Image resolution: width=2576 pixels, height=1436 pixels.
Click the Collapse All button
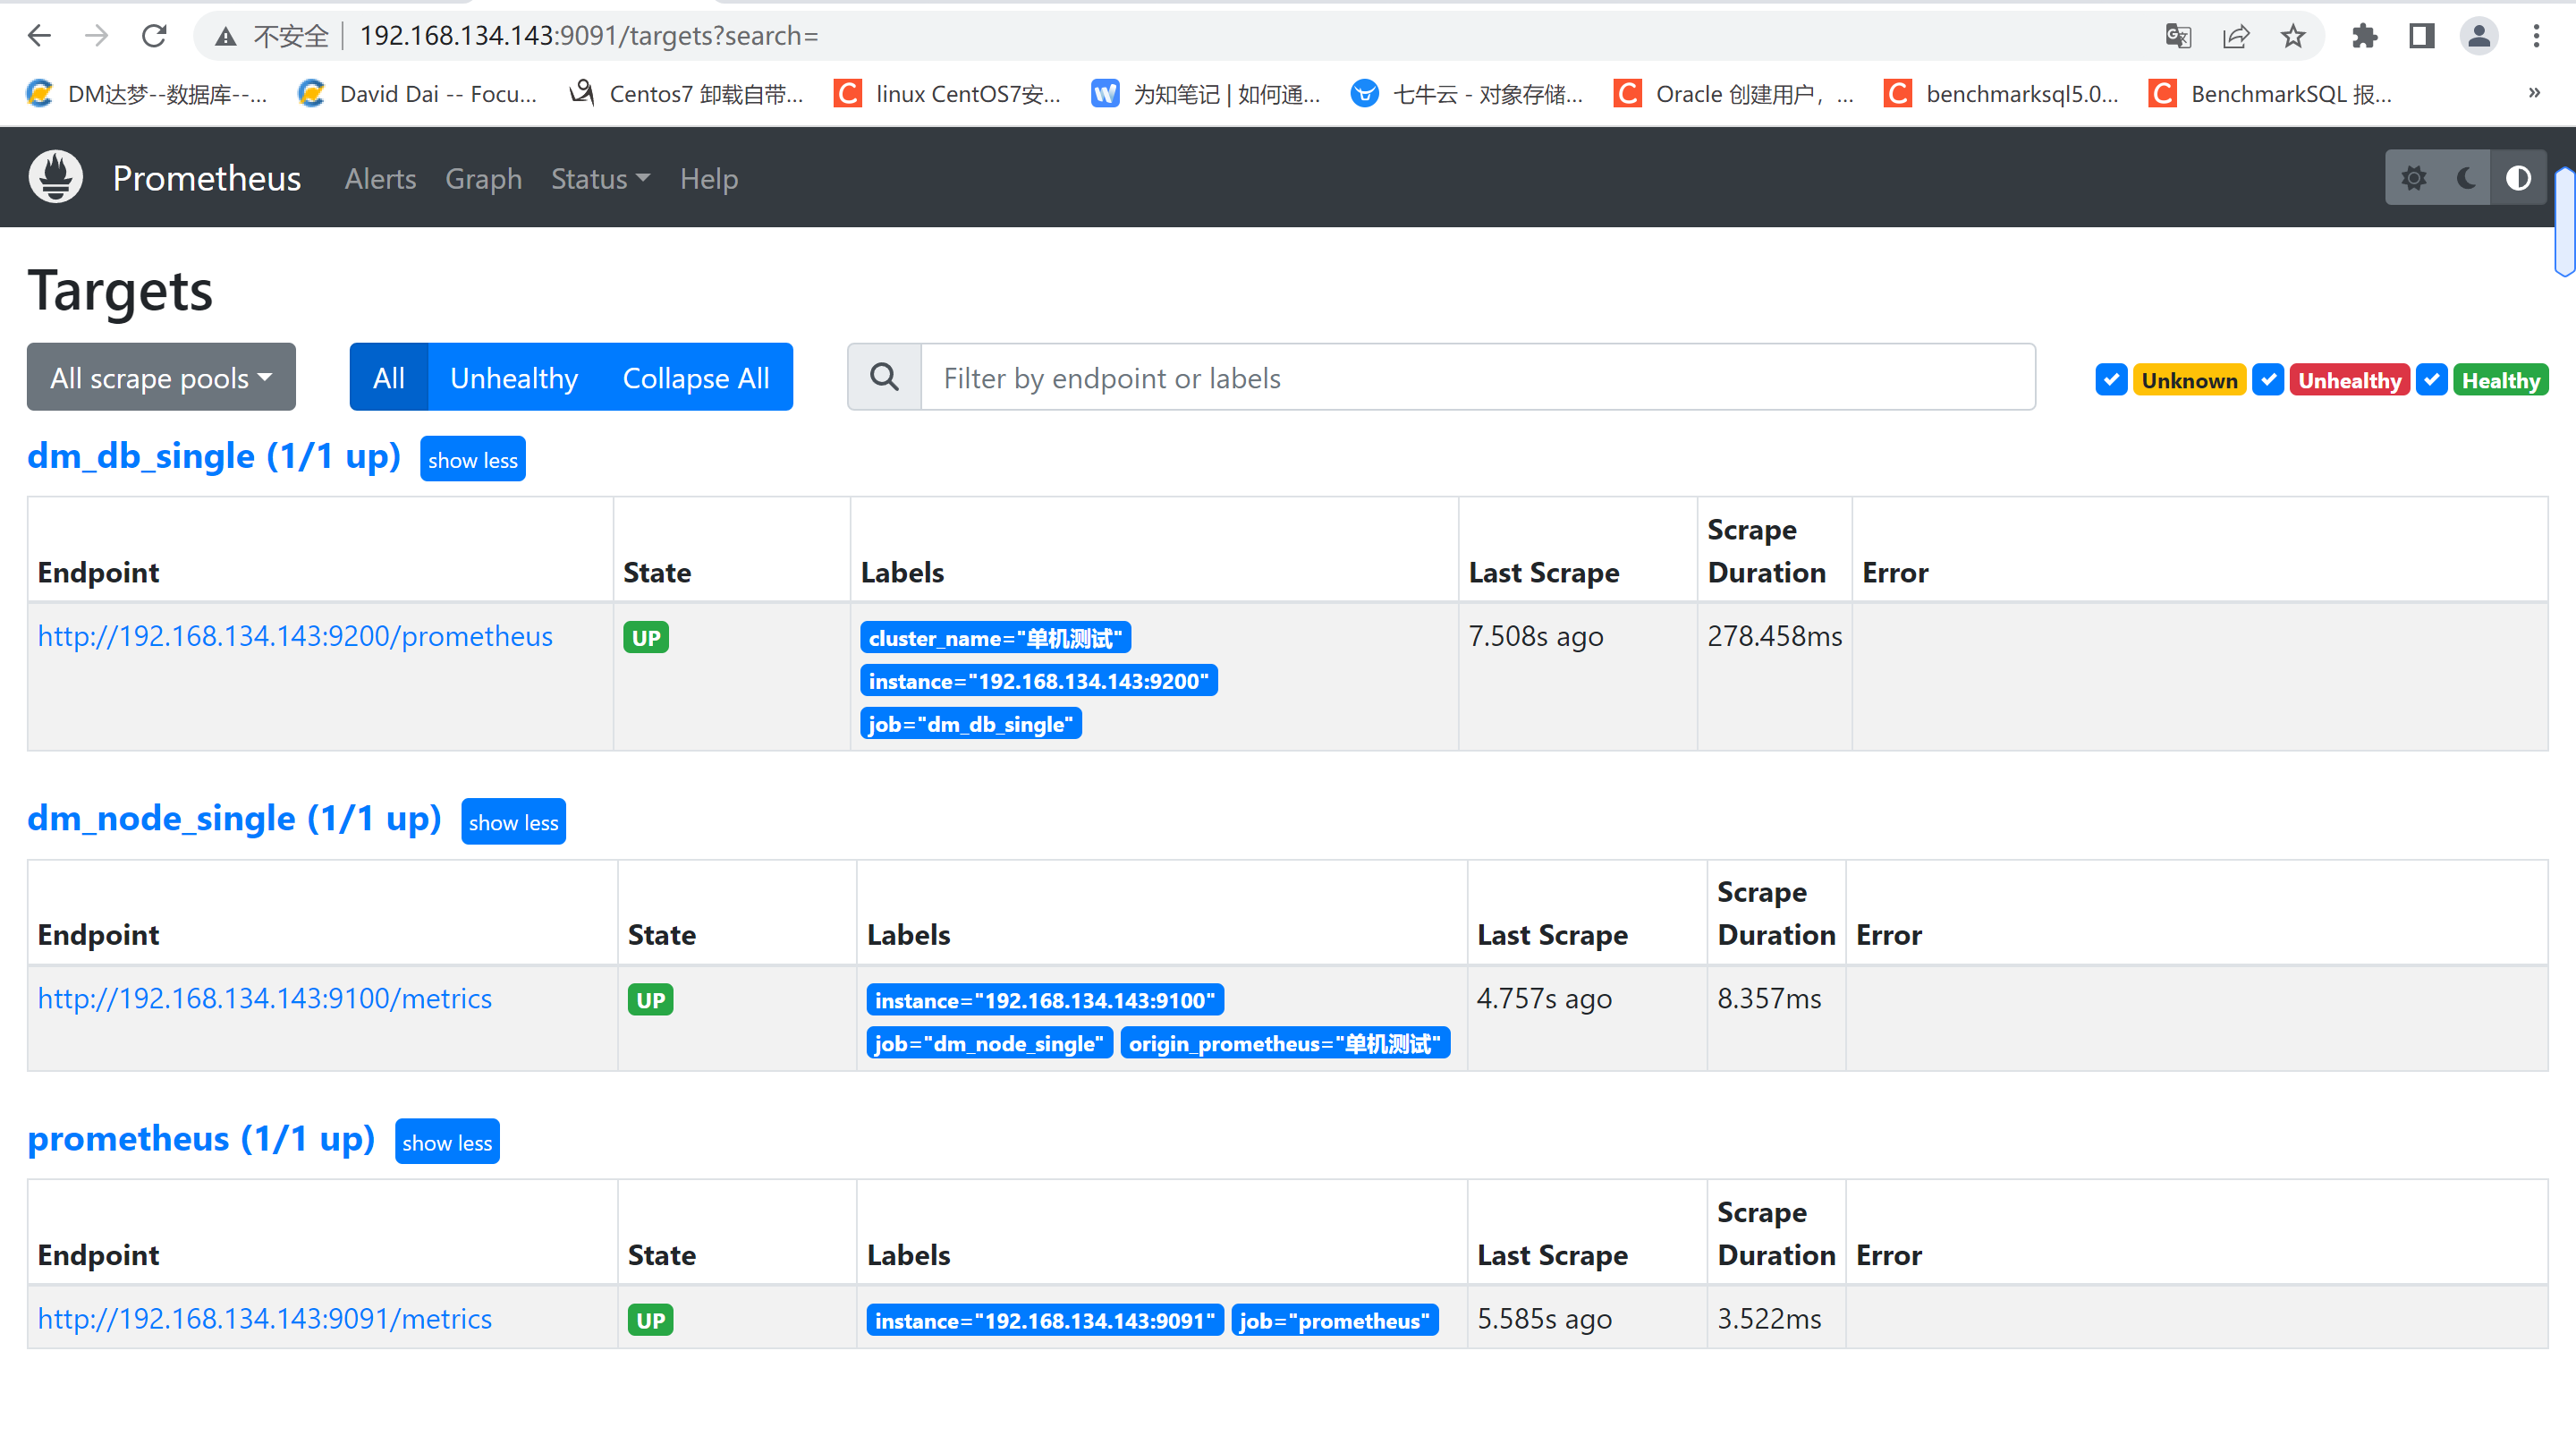point(696,377)
